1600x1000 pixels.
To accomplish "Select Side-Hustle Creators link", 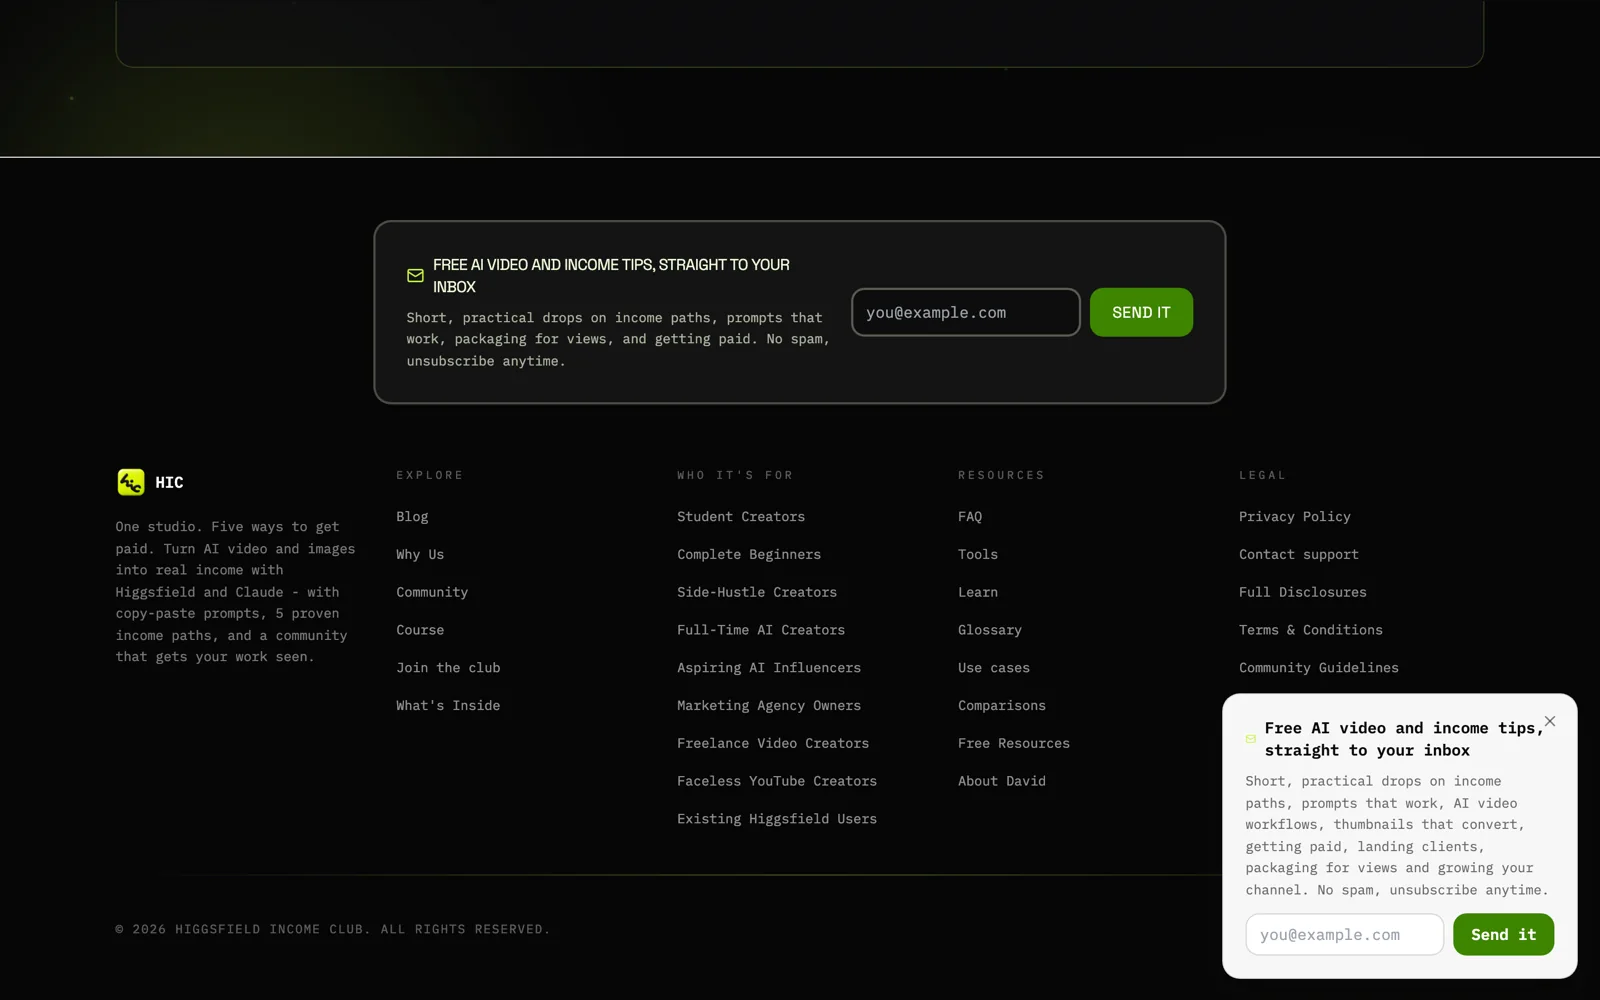I will point(757,592).
